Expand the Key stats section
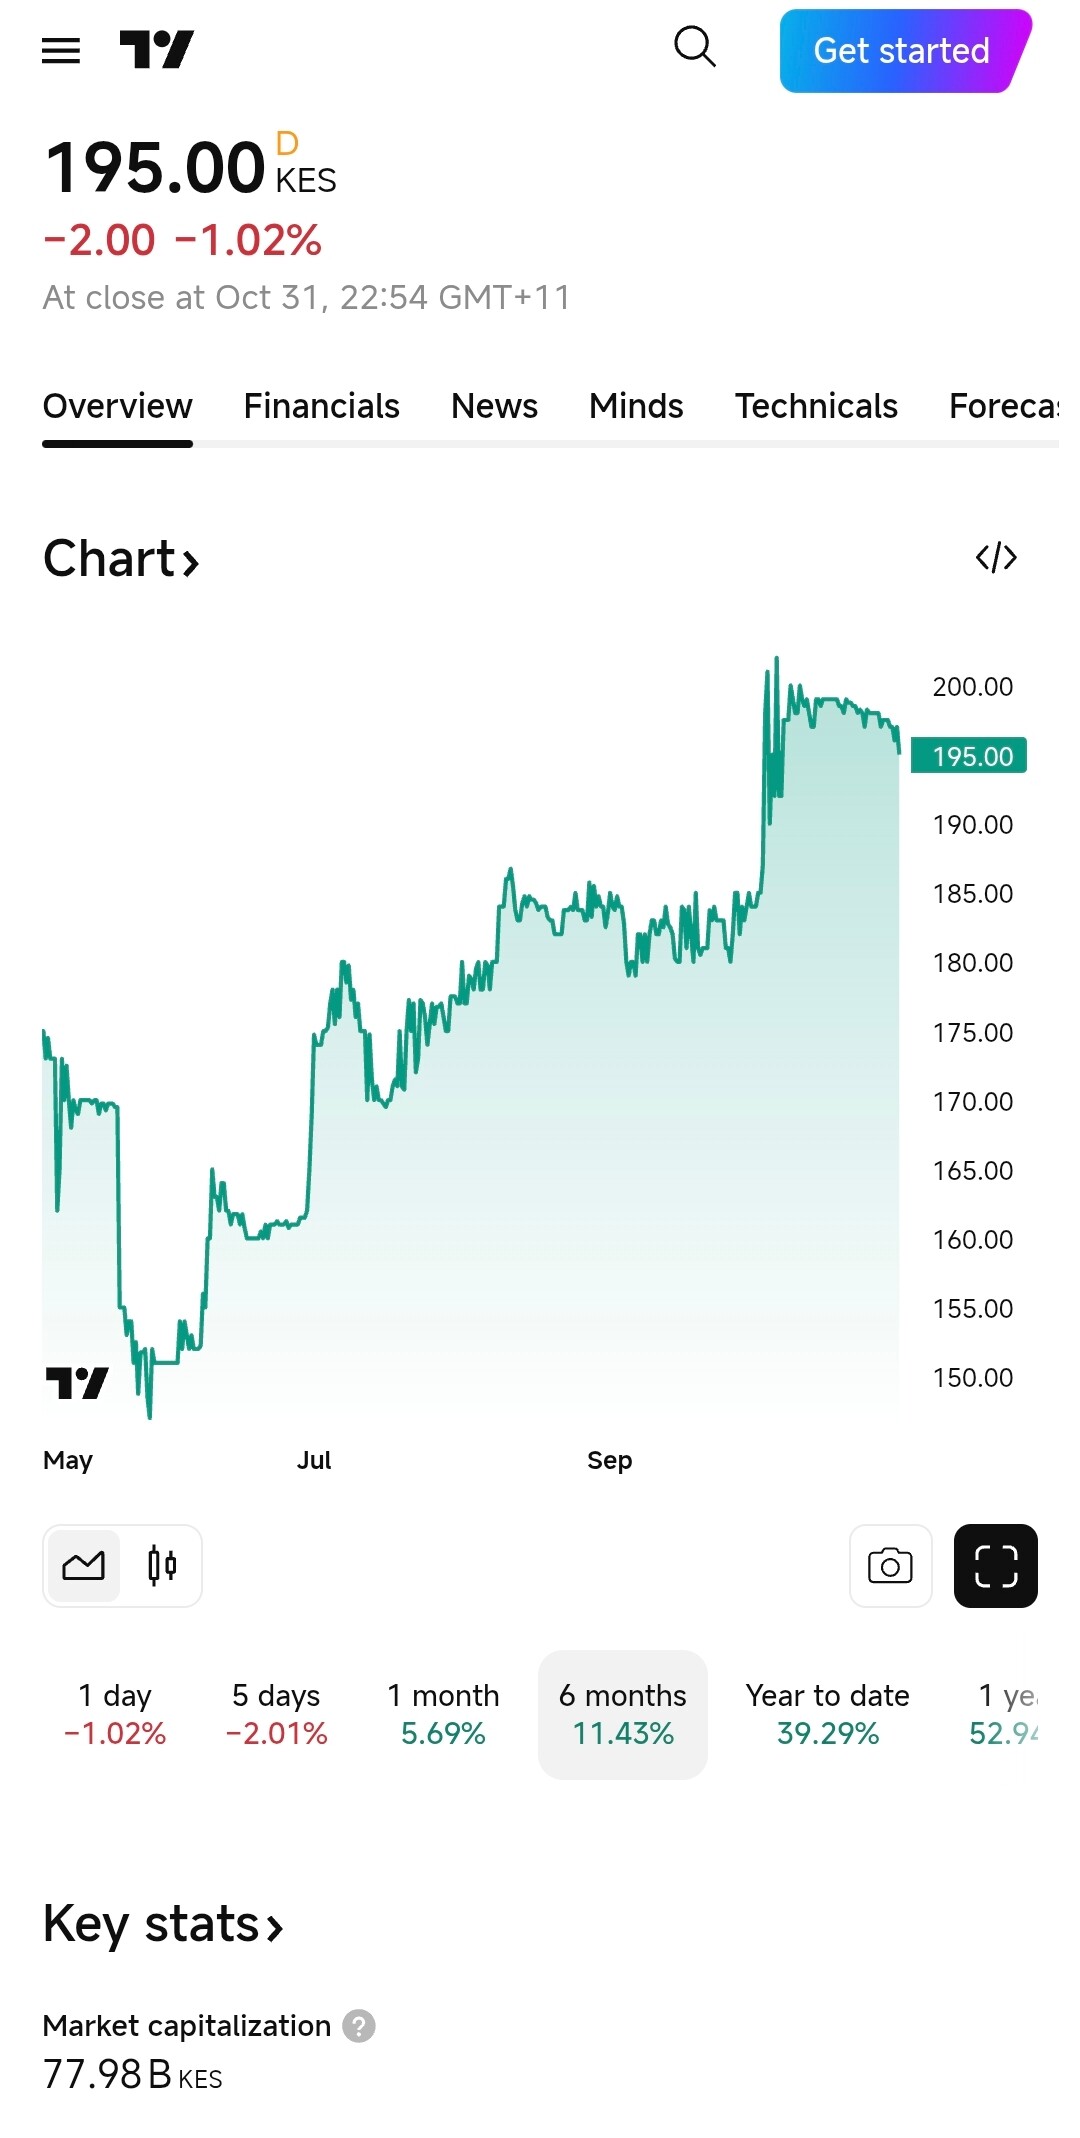The image size is (1080, 2138). (163, 1924)
